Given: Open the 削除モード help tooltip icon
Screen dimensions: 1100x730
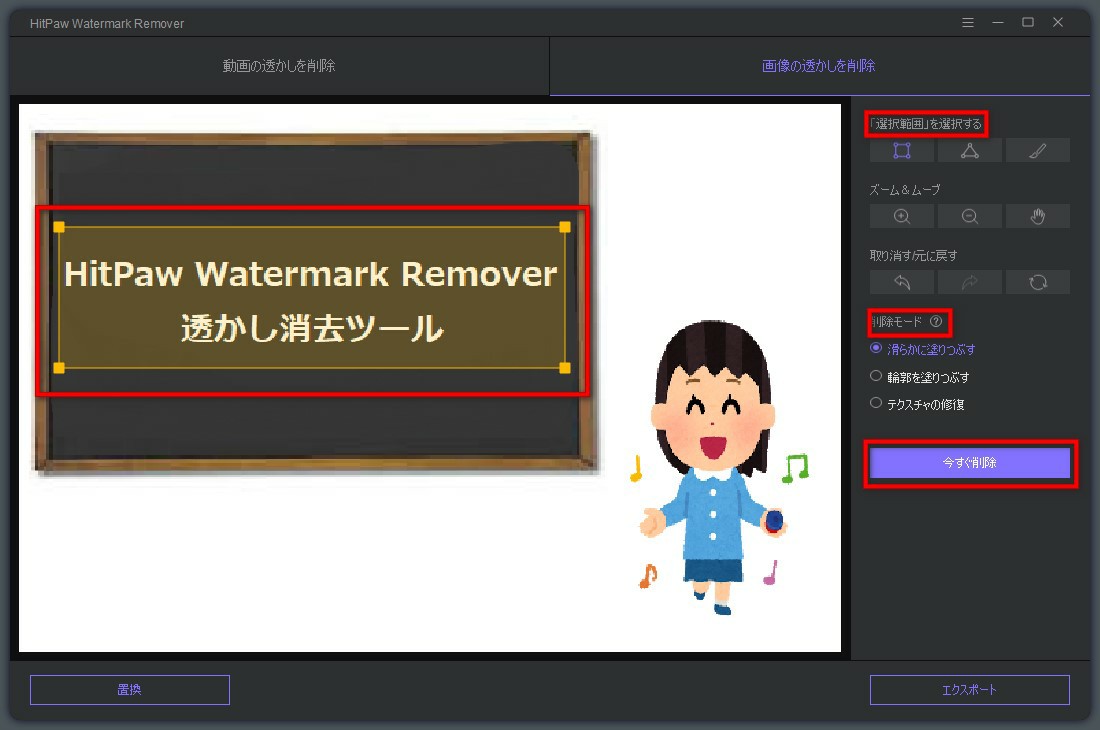Looking at the screenshot, I should (x=934, y=322).
